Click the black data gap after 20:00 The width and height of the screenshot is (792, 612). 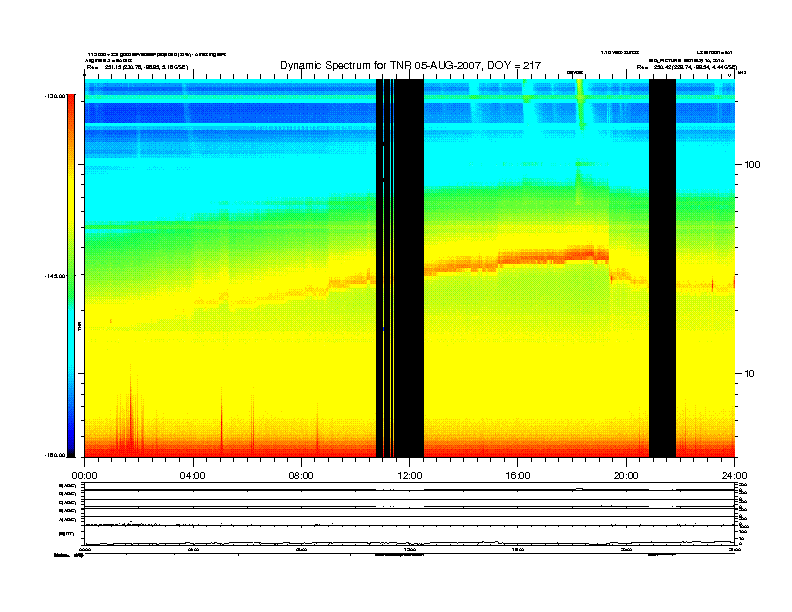(x=662, y=268)
